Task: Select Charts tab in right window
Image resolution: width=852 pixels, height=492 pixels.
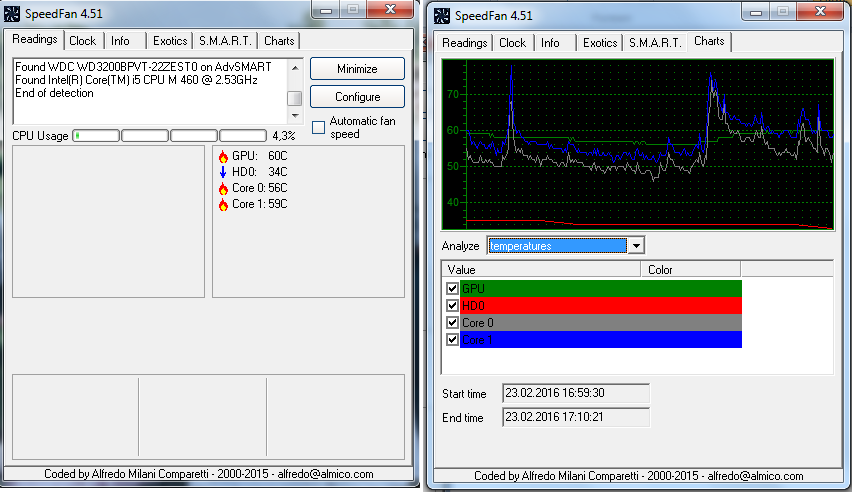Action: click(709, 41)
